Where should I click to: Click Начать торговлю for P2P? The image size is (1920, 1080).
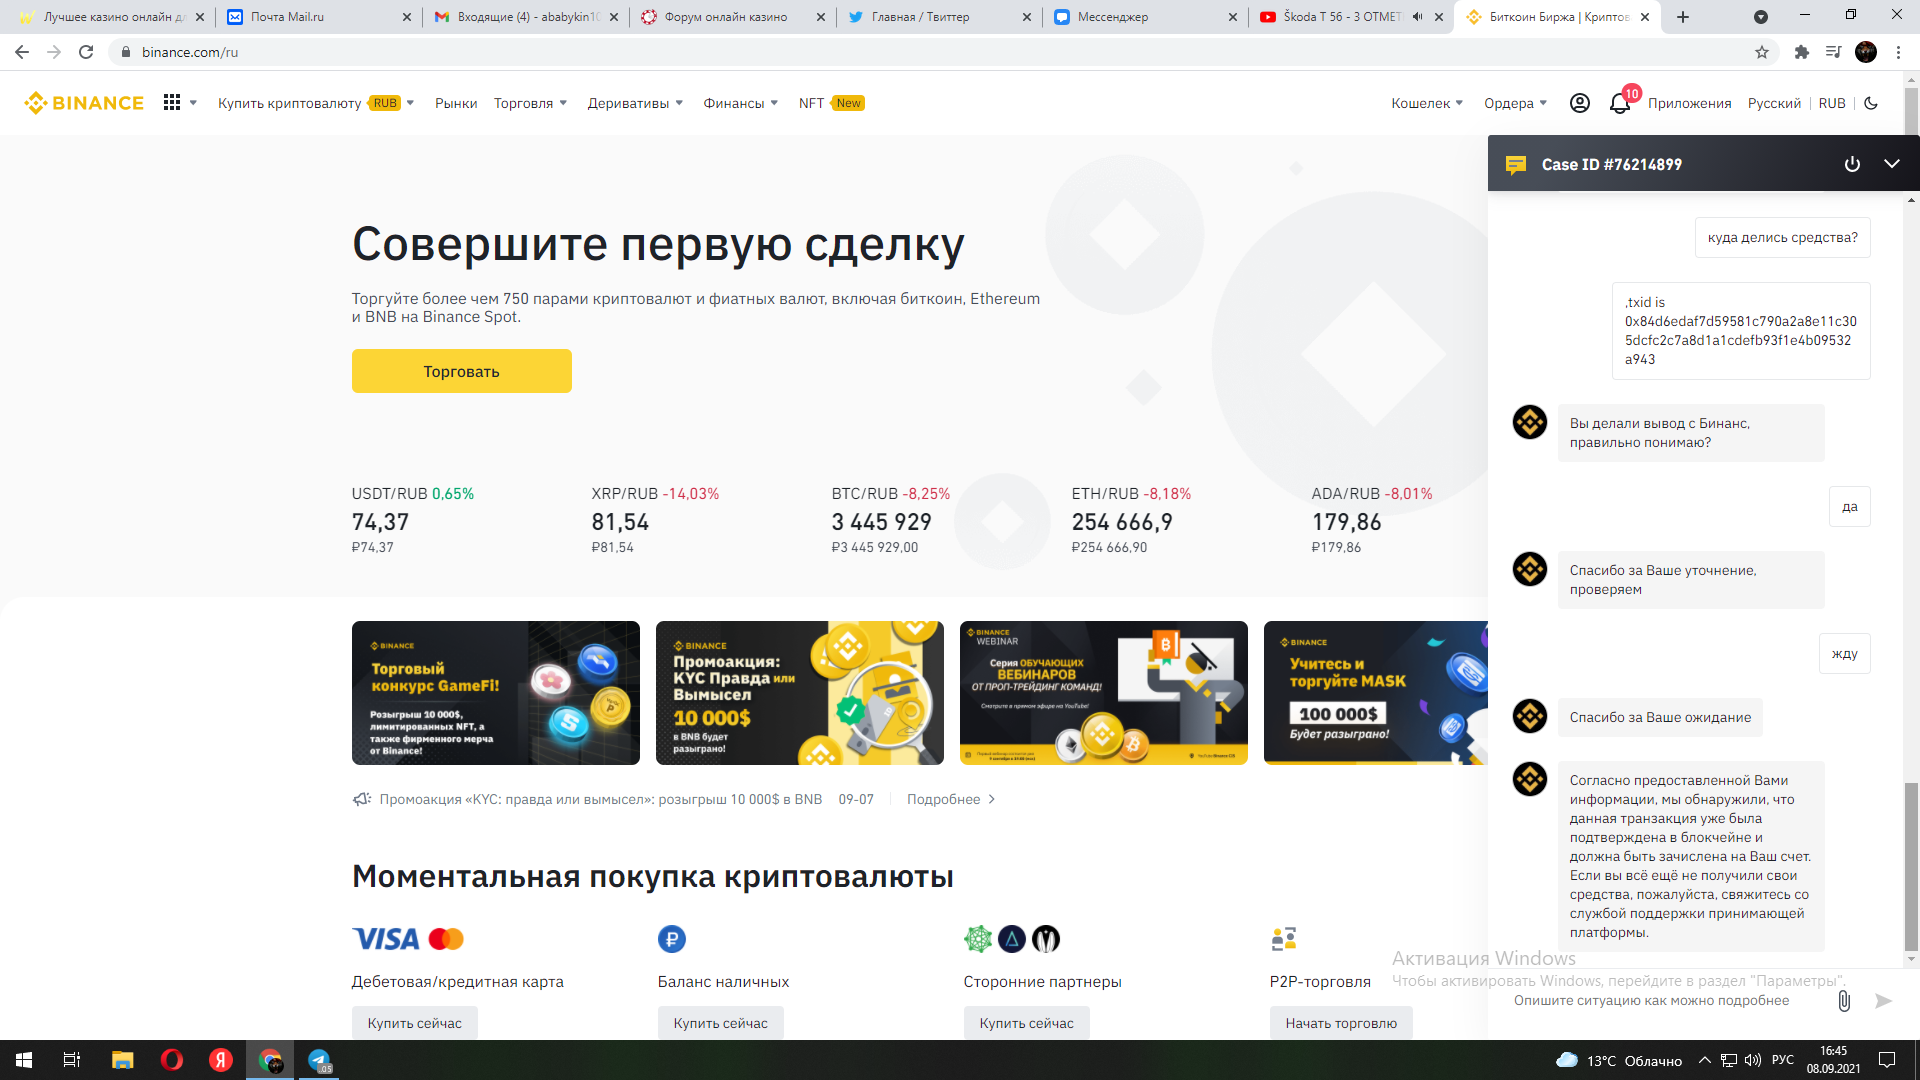point(1341,1023)
